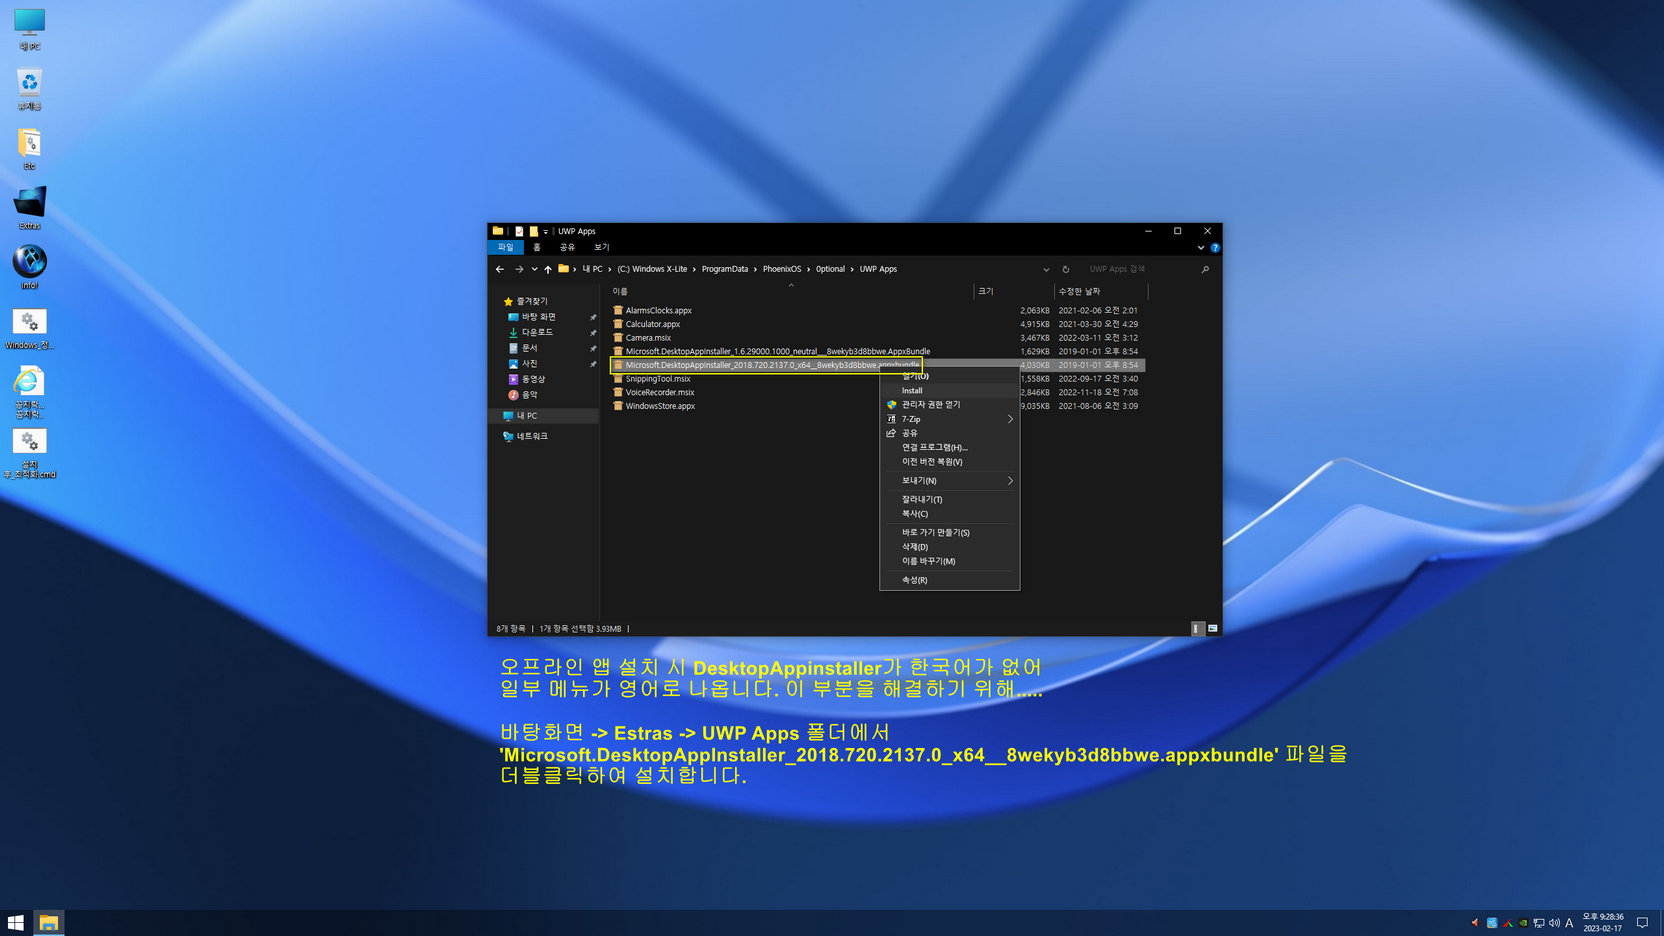This screenshot has width=1664, height=936.
Task: Click the taskbar clock and date
Action: coord(1603,923)
